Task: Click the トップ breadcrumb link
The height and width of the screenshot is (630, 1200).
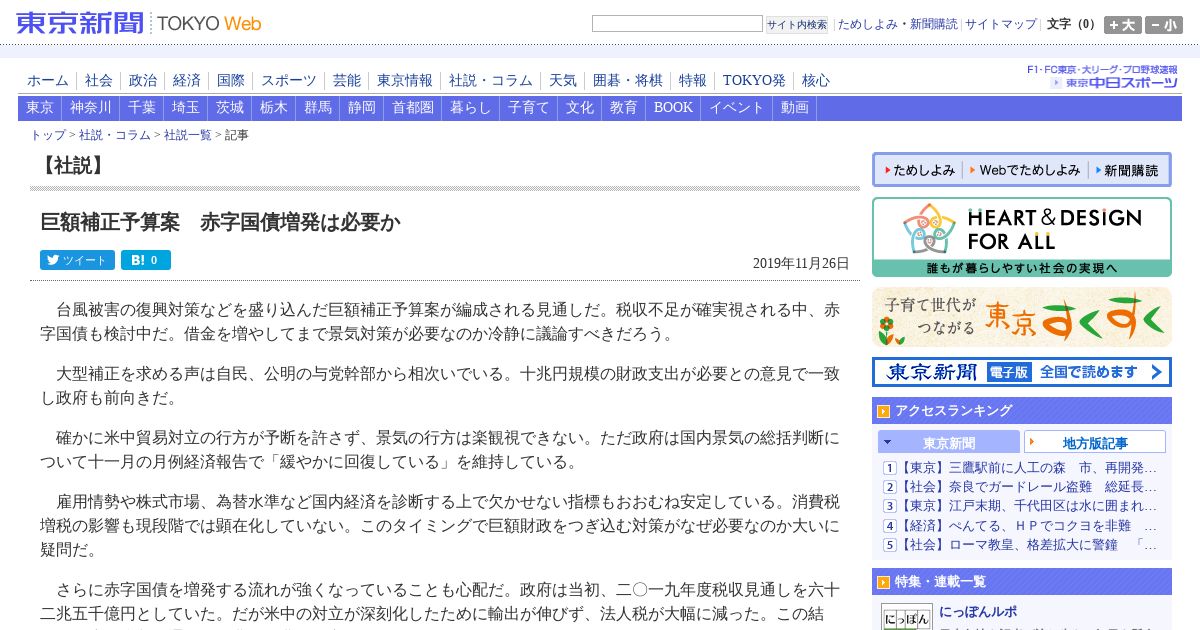Action: pos(48,135)
